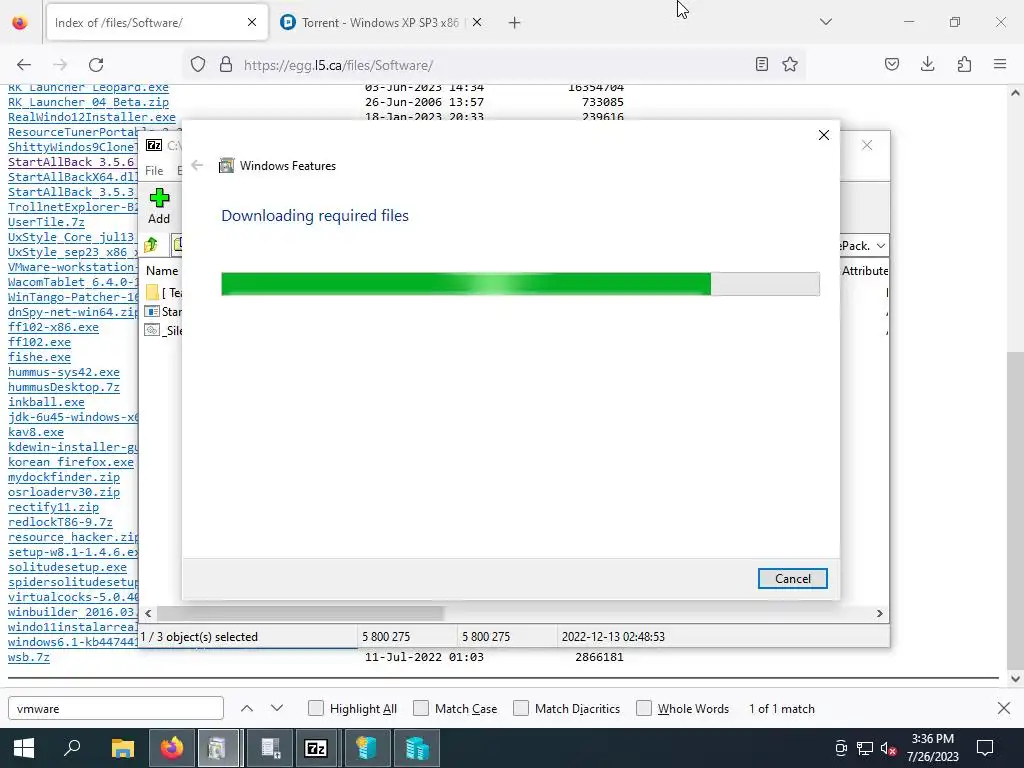The height and width of the screenshot is (768, 1024).
Task: Open the redlockT86-9.7z link
Action: pyautogui.click(x=60, y=522)
